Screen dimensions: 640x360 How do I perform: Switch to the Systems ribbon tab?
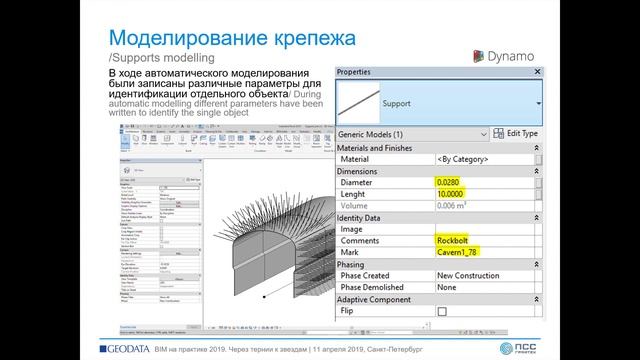(x=161, y=131)
